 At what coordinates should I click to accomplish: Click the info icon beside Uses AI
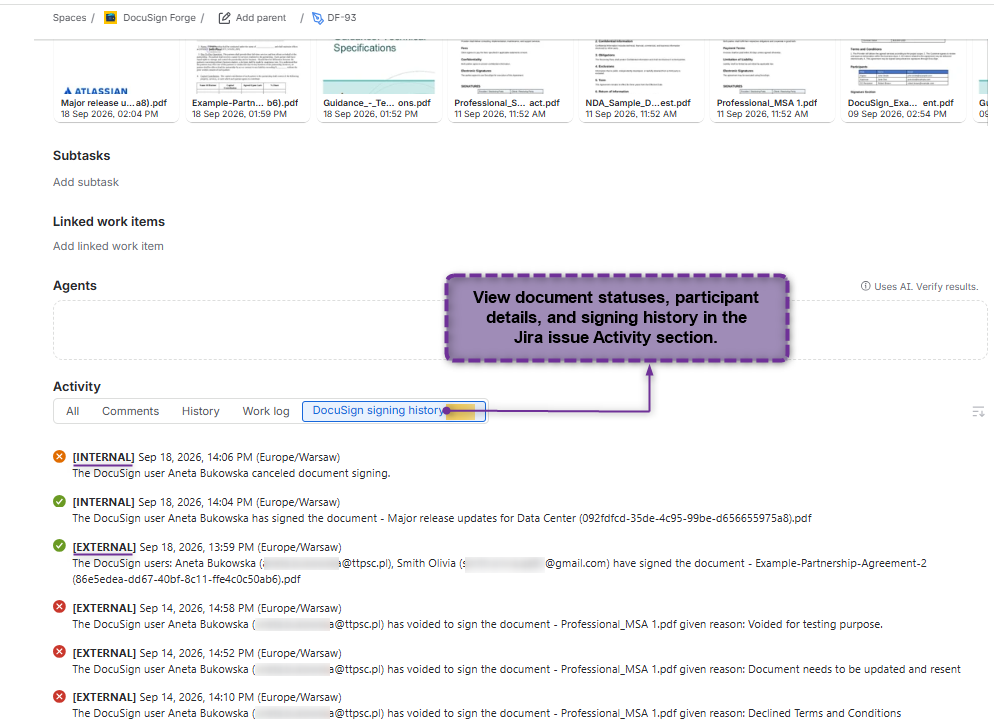point(865,286)
